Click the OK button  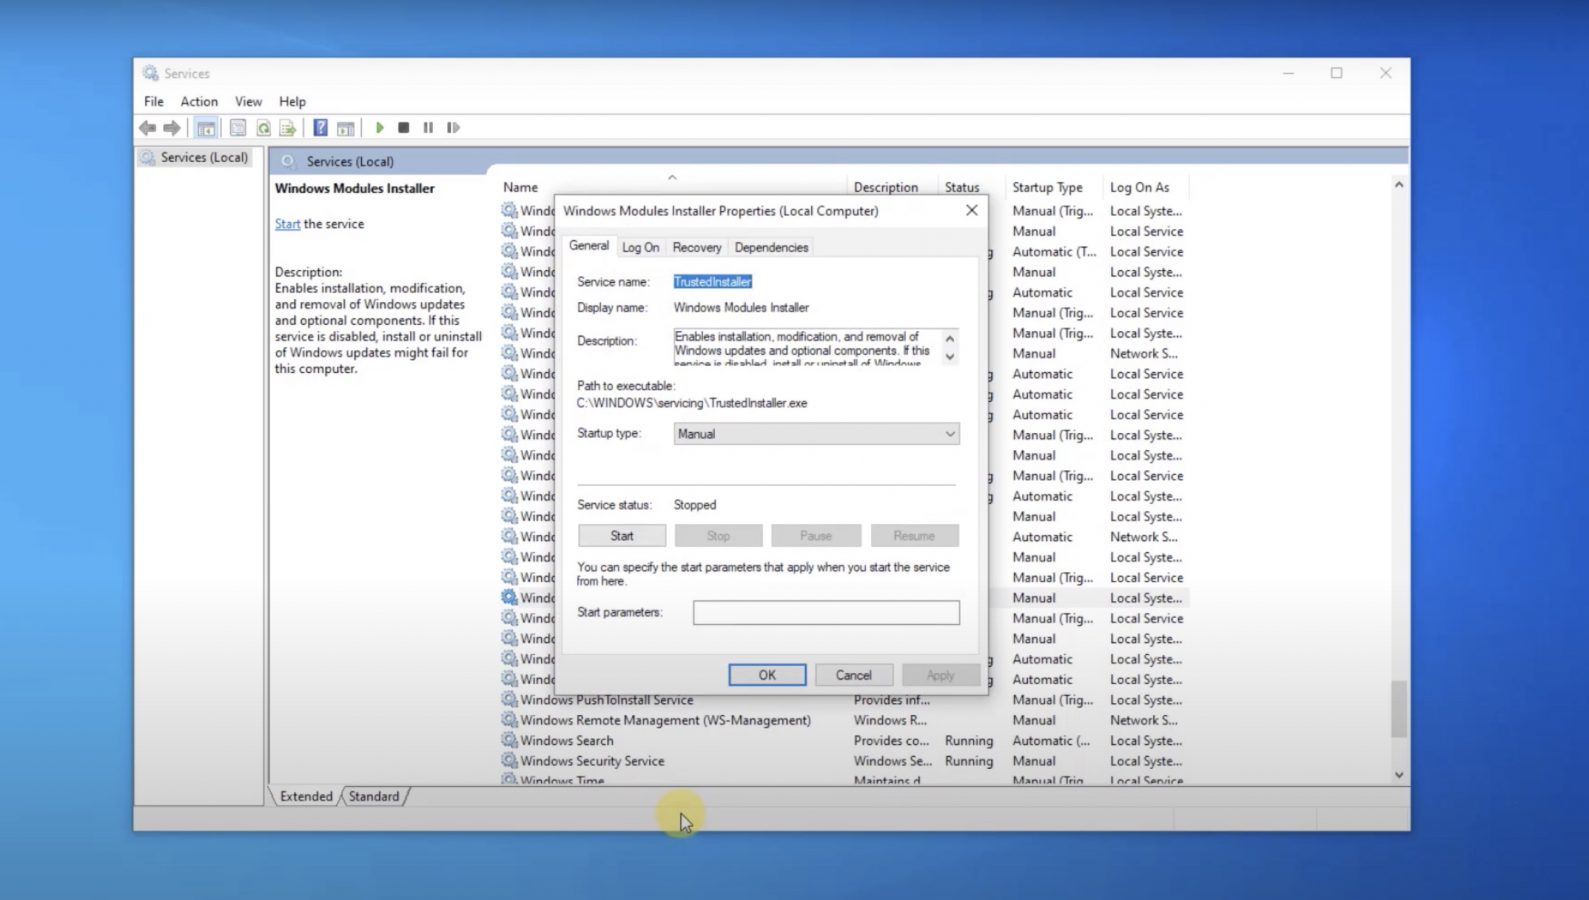767,675
